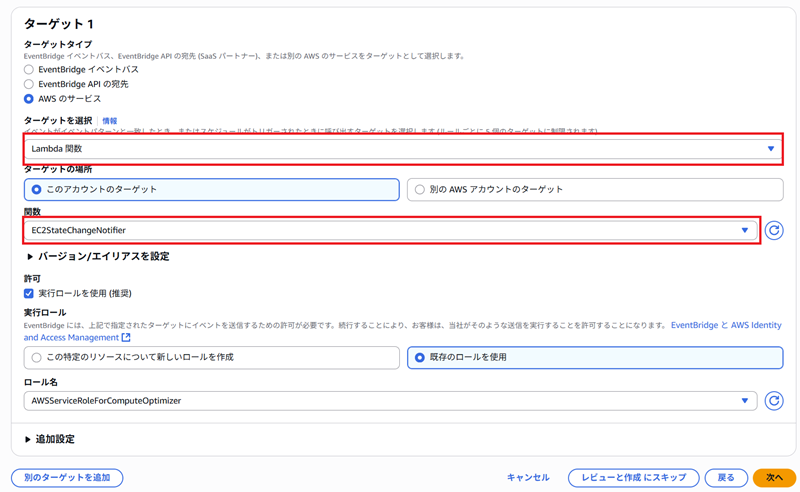Open AWSServiceRoleForComputeOptimizer role dropdown

pyautogui.click(x=390, y=401)
